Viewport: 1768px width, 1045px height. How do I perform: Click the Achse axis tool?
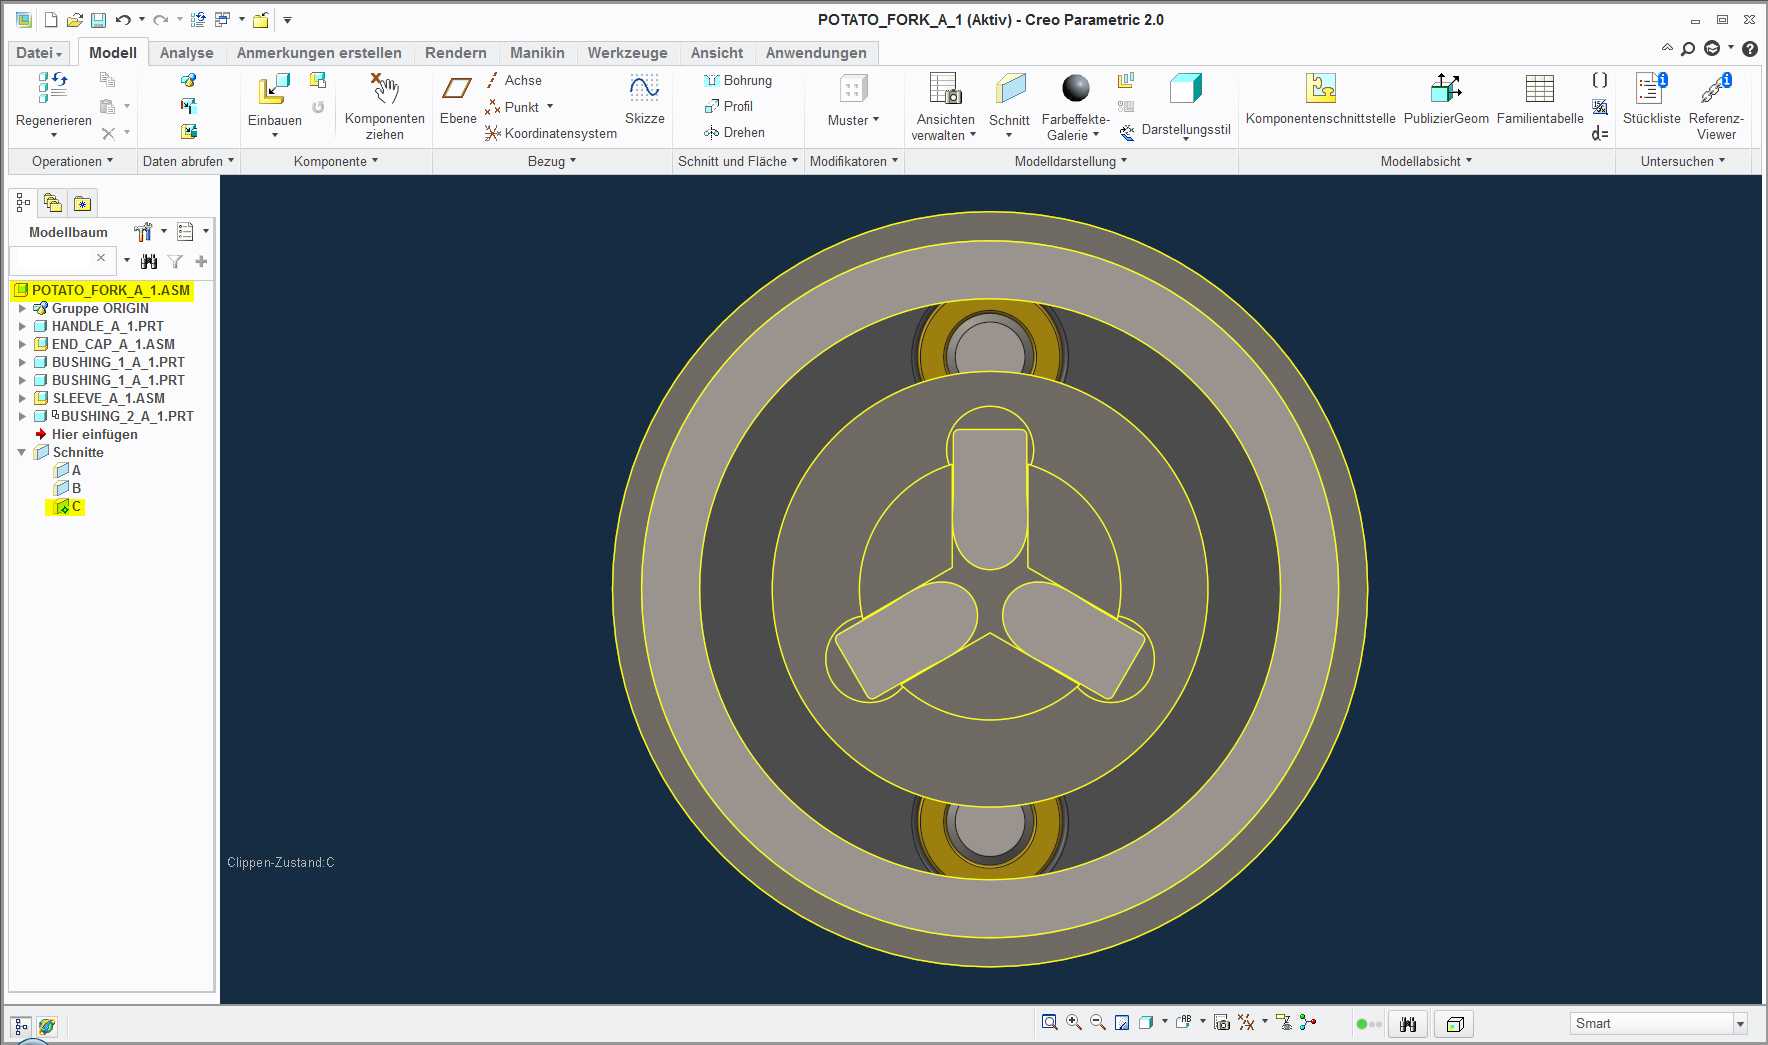pyautogui.click(x=514, y=80)
